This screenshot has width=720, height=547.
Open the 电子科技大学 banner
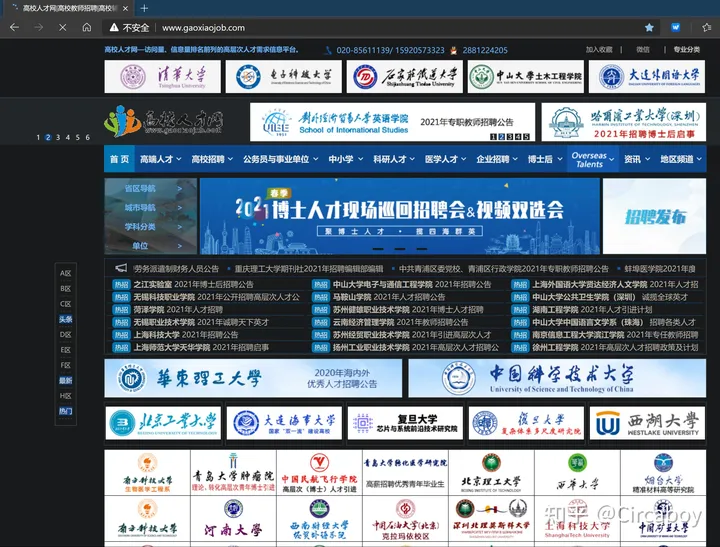click(284, 77)
